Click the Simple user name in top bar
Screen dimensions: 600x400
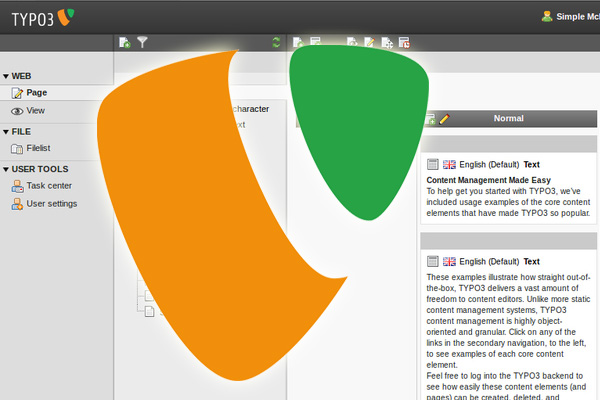coord(578,16)
